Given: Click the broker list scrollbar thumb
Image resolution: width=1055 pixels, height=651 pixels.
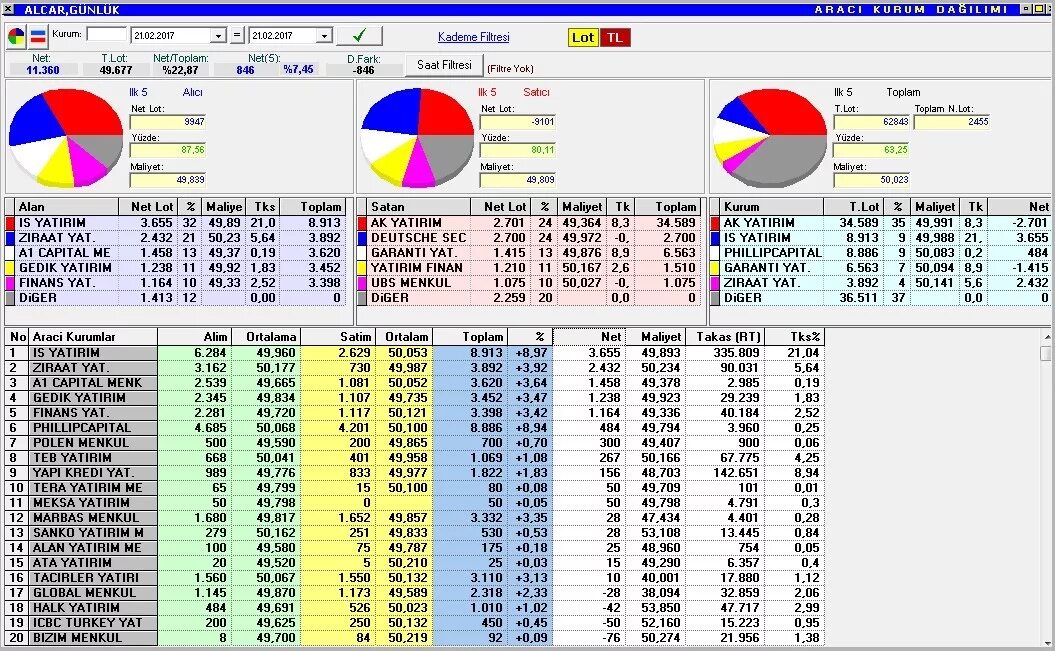Looking at the screenshot, I should coord(1046,353).
